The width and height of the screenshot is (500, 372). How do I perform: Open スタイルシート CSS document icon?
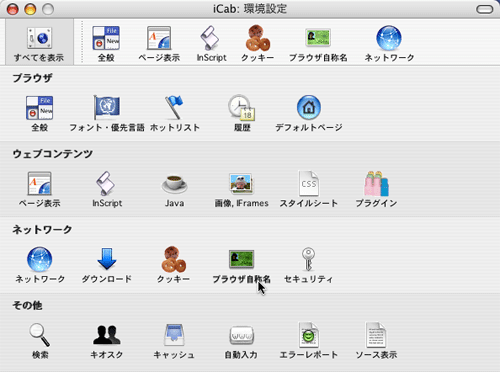[x=309, y=183]
